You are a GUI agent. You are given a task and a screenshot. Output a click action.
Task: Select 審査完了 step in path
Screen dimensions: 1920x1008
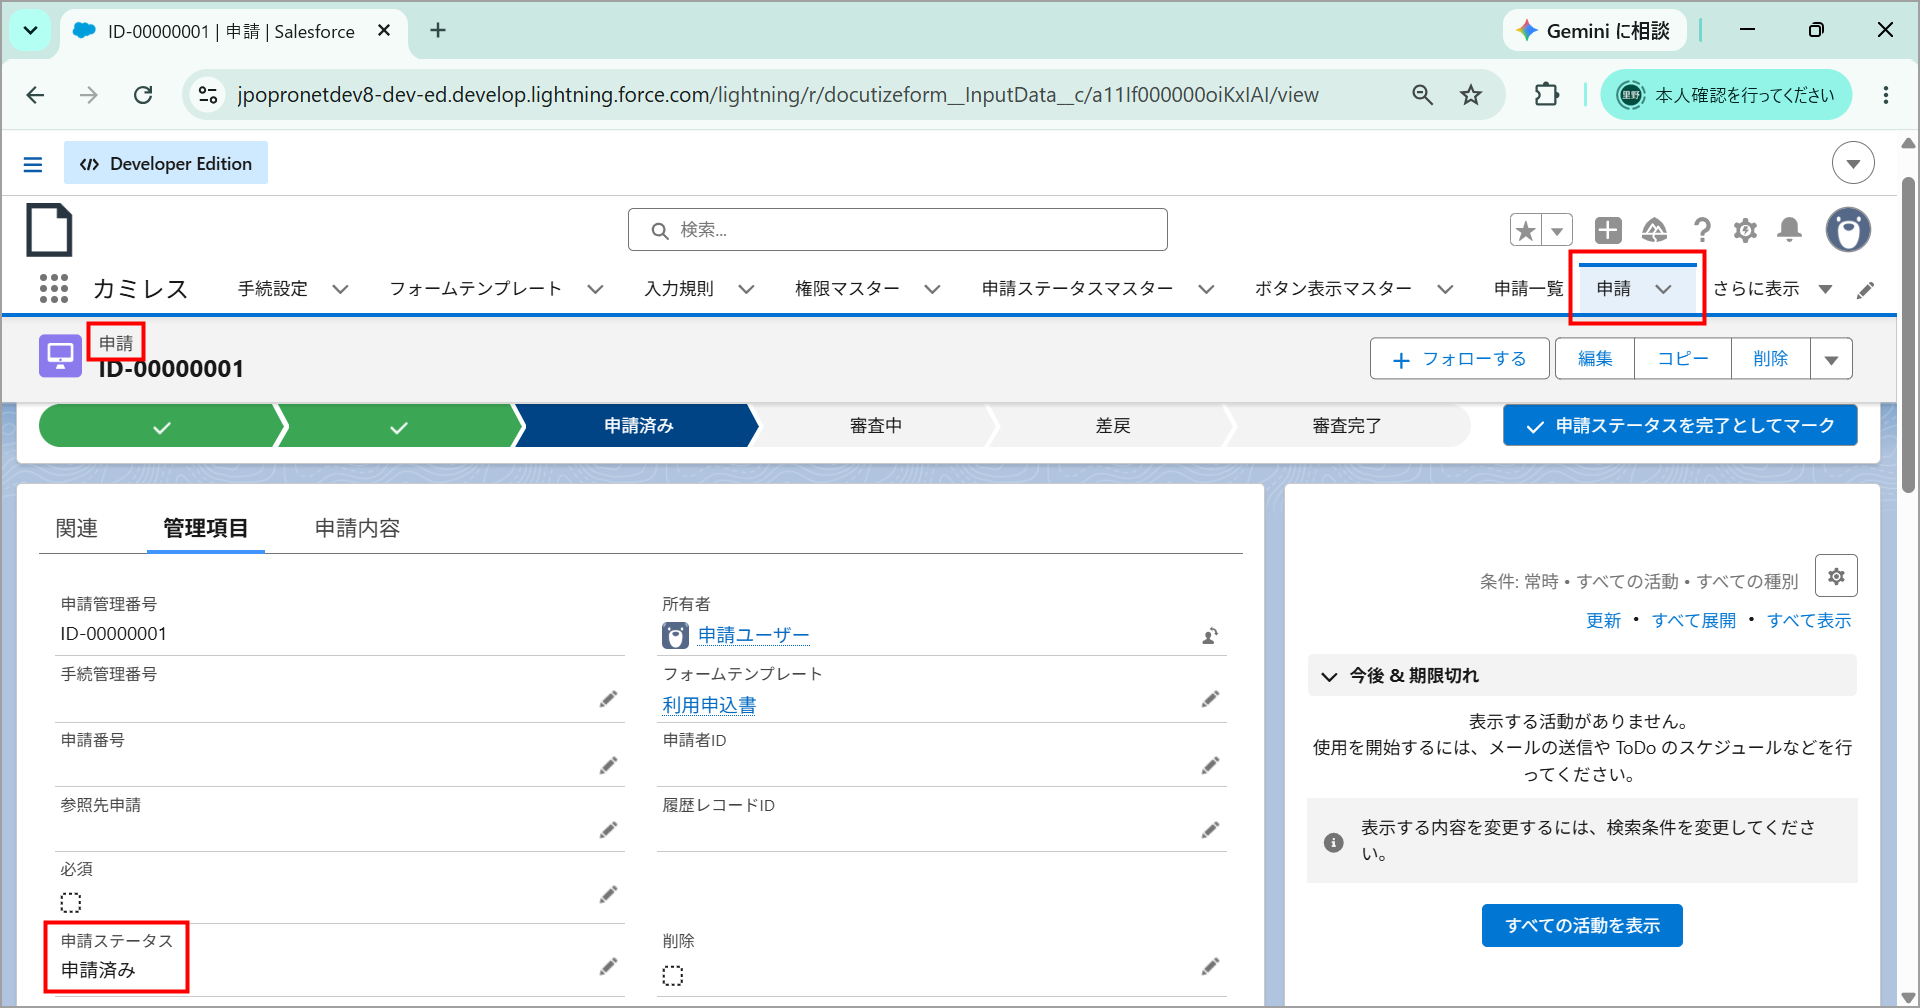pyautogui.click(x=1347, y=426)
